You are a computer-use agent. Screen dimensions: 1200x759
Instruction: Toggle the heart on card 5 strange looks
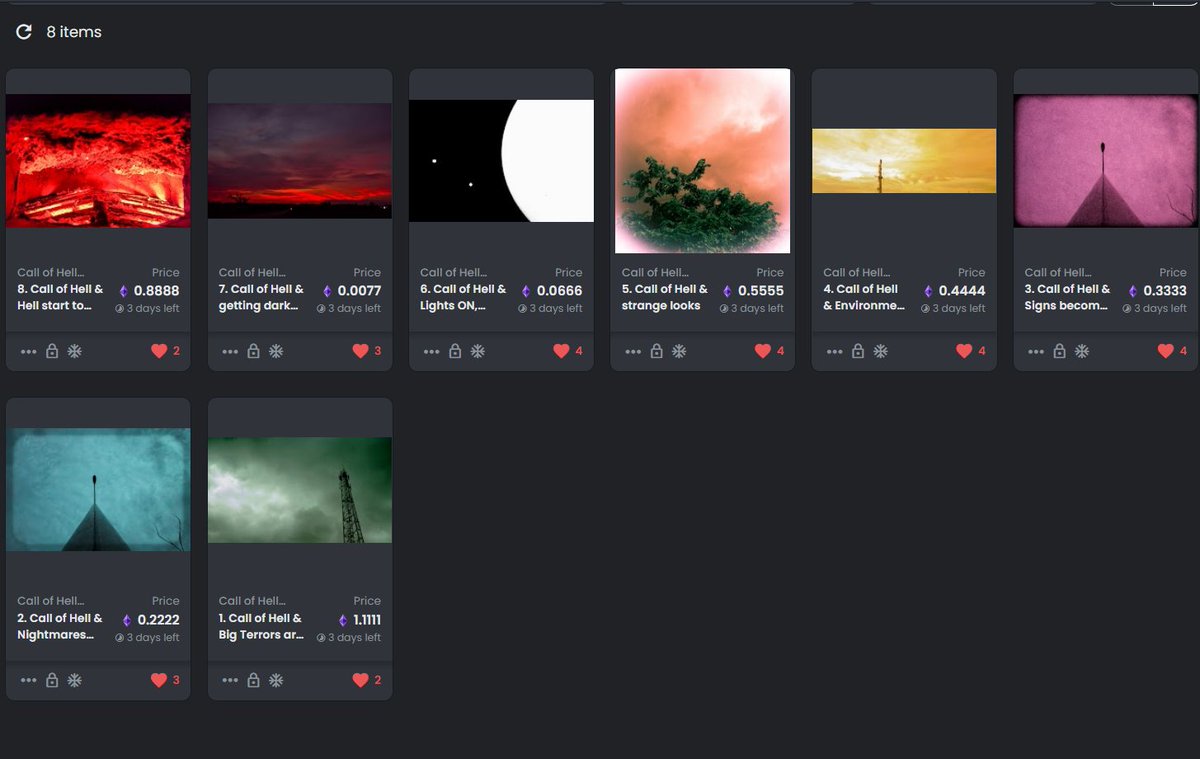point(763,351)
